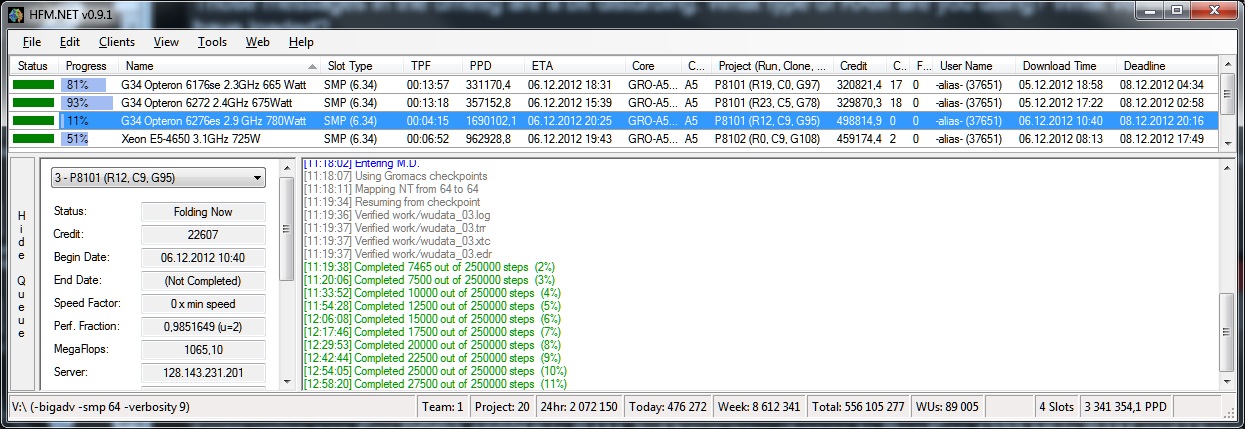Sort by the PPD column header
1245x429 pixels.
coord(494,66)
